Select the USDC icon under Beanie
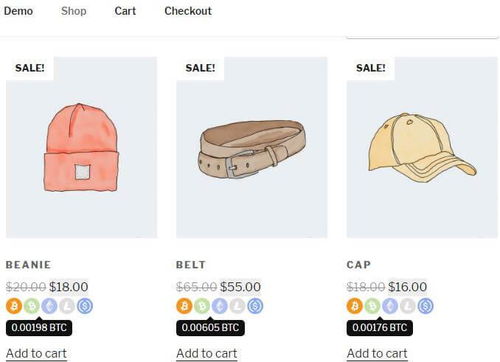 pyautogui.click(x=85, y=306)
